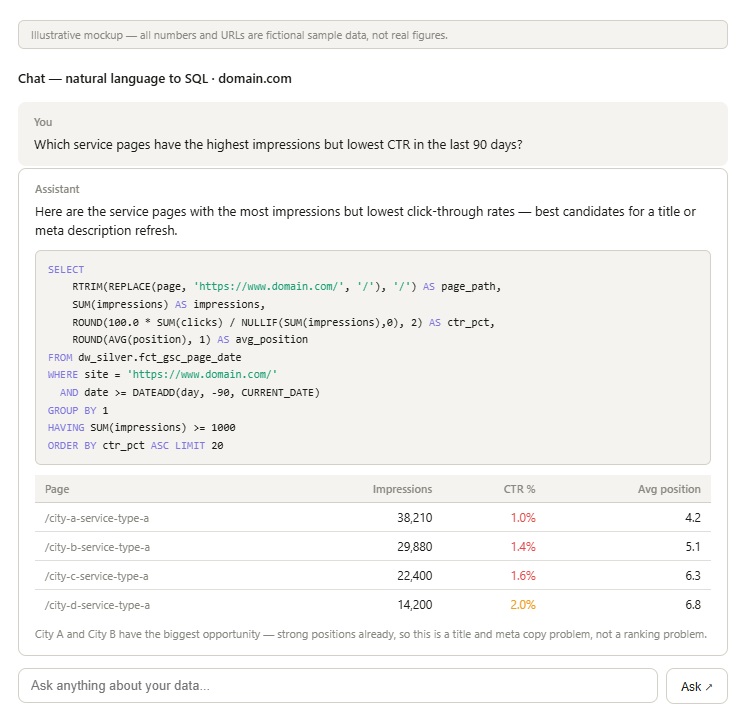Viewport: 751px width, 716px height.
Task: Click the CTR % column header
Action: tap(519, 489)
